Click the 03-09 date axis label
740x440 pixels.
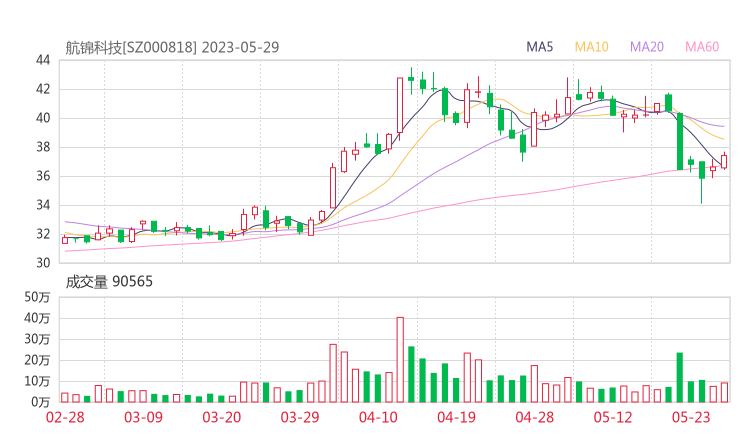(x=143, y=417)
